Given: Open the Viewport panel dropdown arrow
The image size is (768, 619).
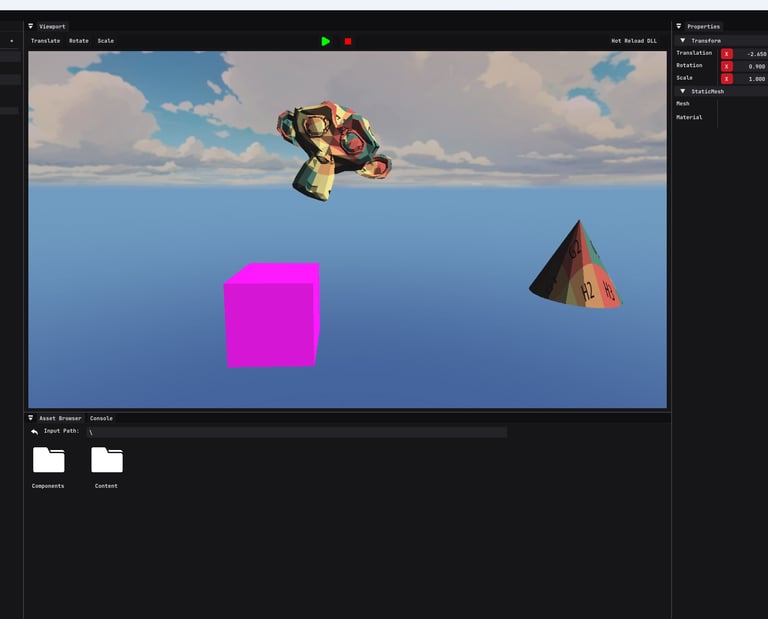Looking at the screenshot, I should click(x=30, y=26).
